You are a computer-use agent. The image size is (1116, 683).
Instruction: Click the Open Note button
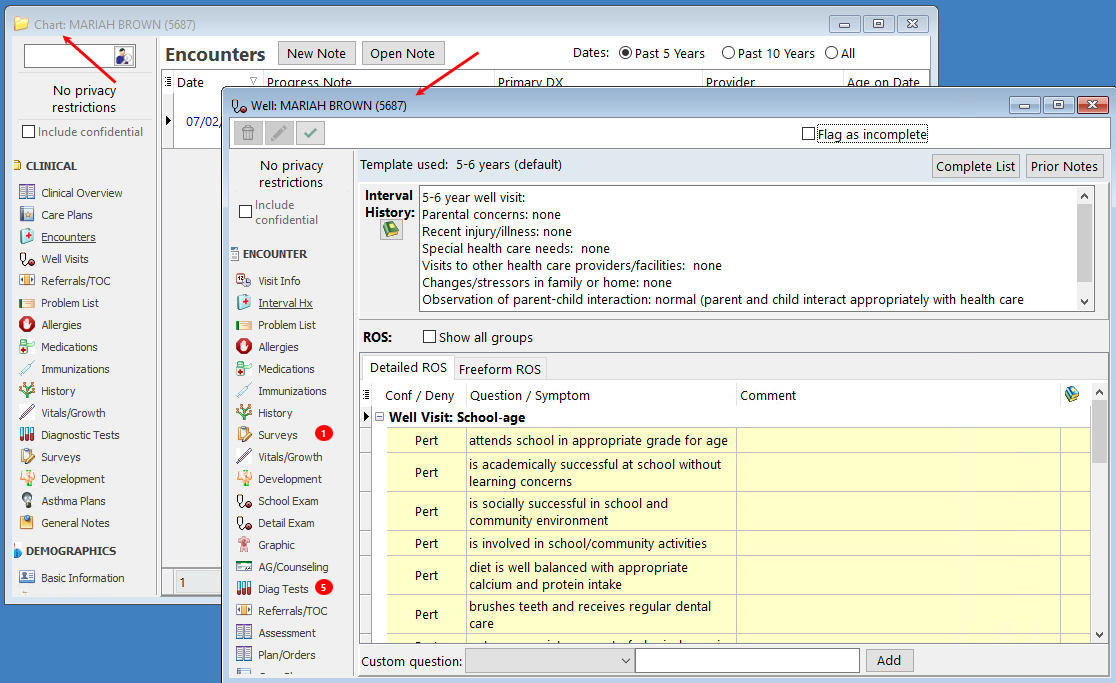(x=402, y=53)
